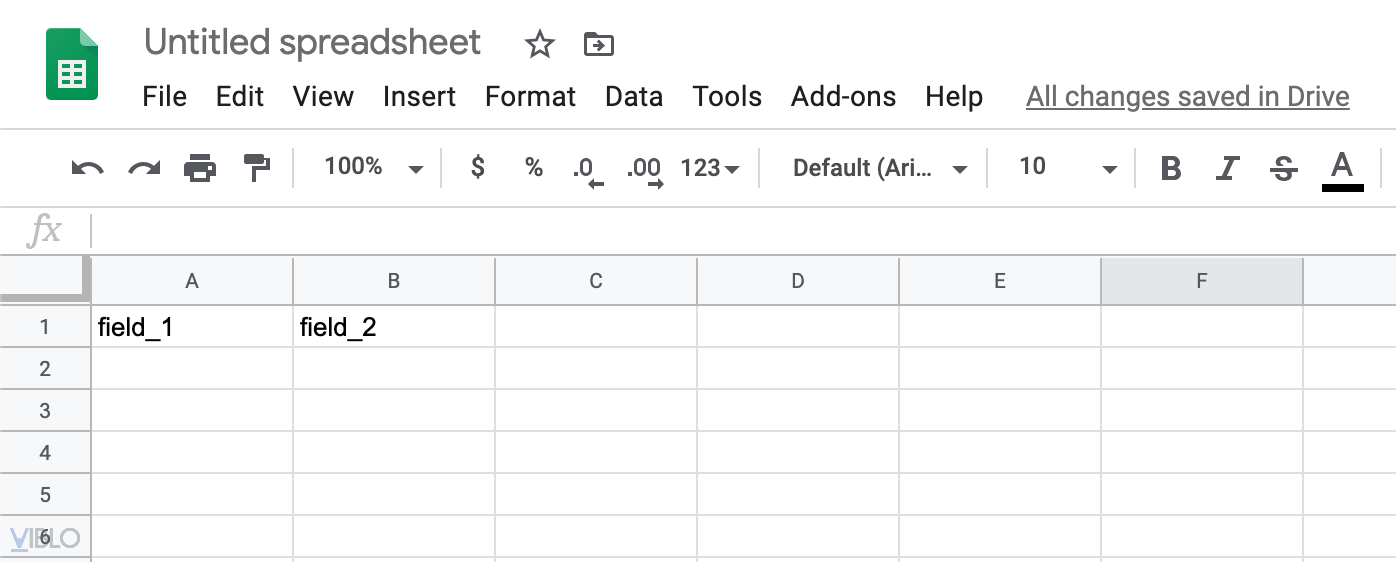Toggle Italic formatting

pos(1227,168)
